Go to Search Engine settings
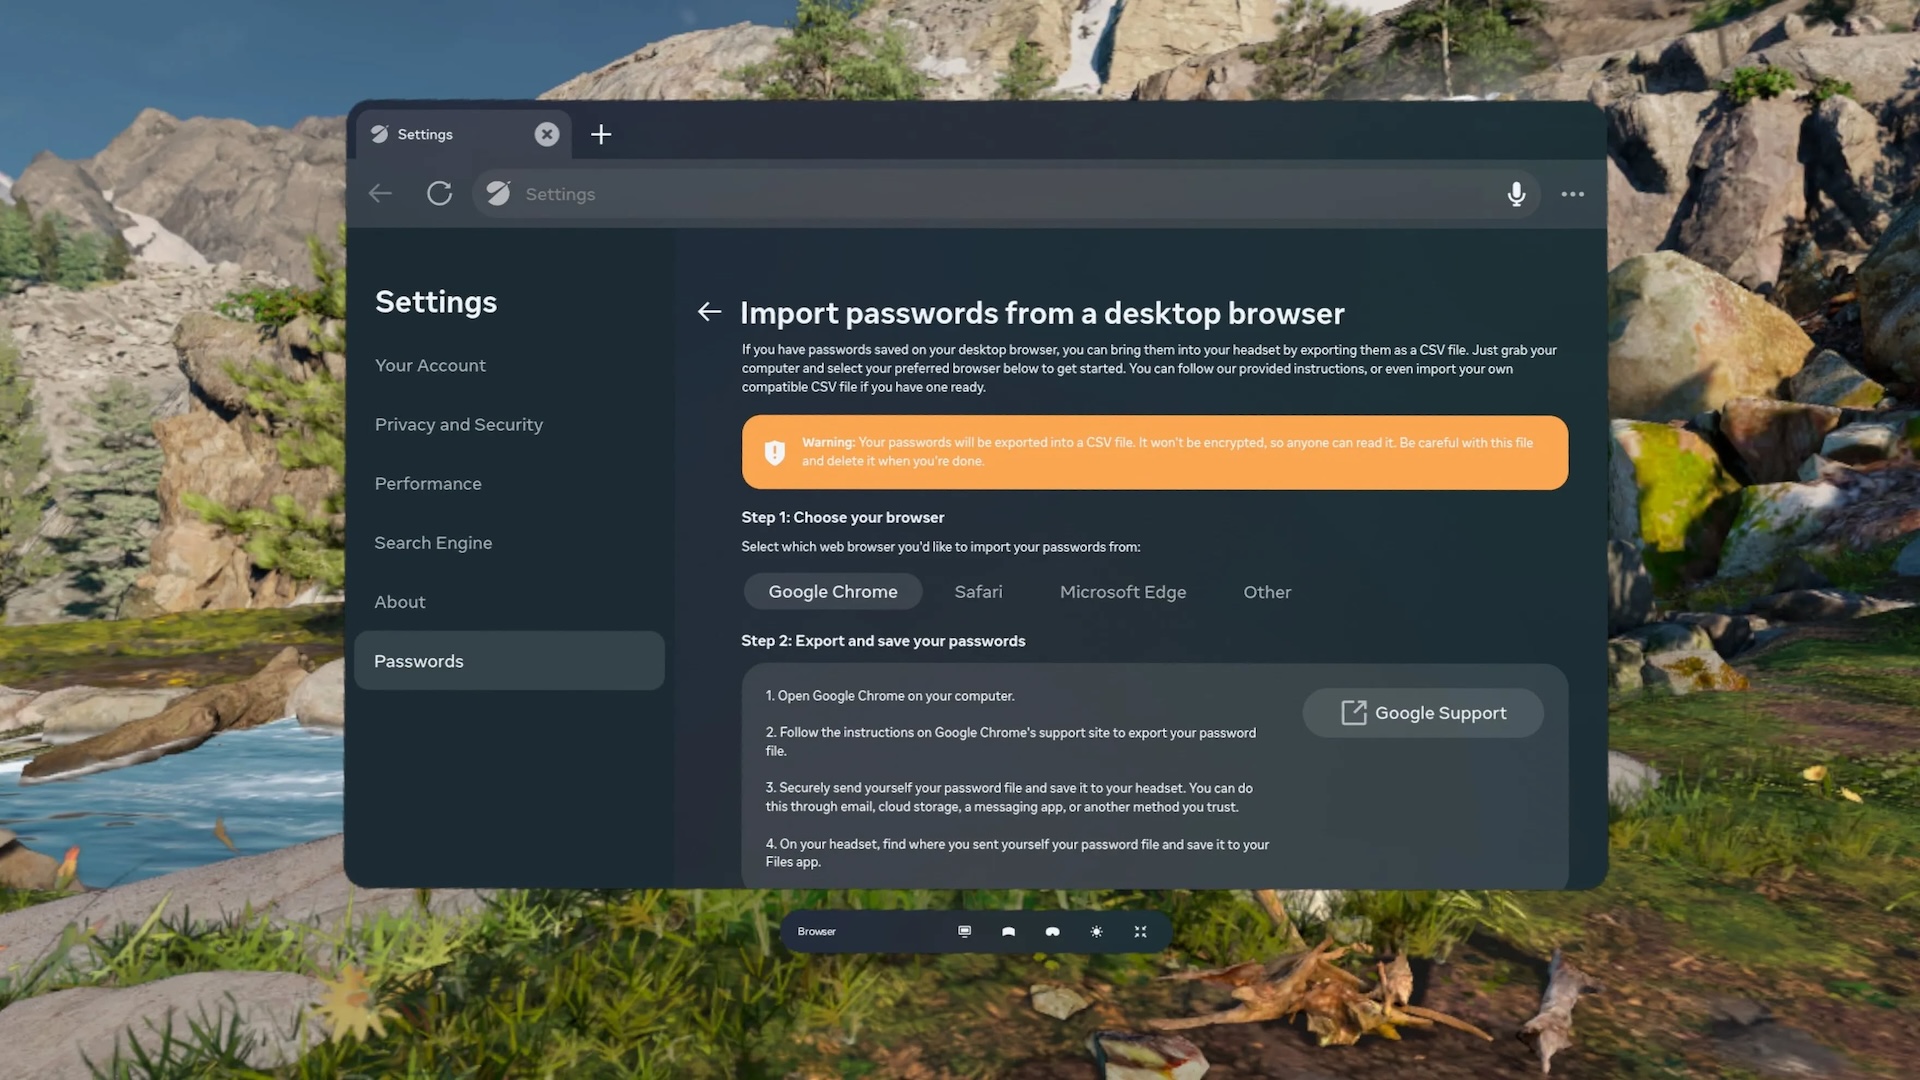This screenshot has width=1920, height=1080. click(433, 543)
